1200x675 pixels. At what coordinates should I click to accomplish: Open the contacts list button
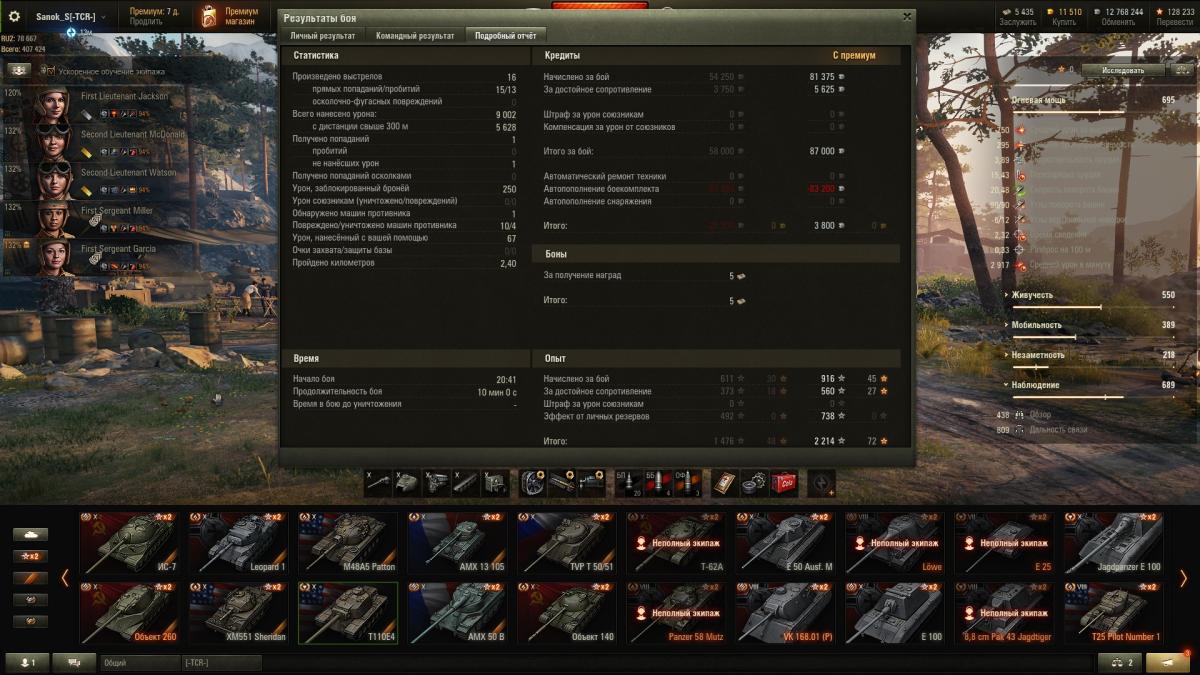tap(27, 662)
